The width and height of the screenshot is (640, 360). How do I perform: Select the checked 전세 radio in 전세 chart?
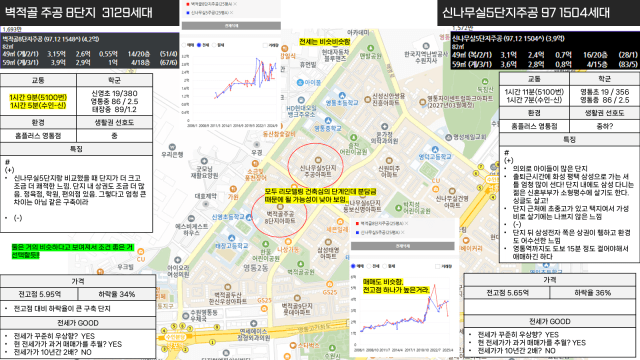(x=199, y=45)
